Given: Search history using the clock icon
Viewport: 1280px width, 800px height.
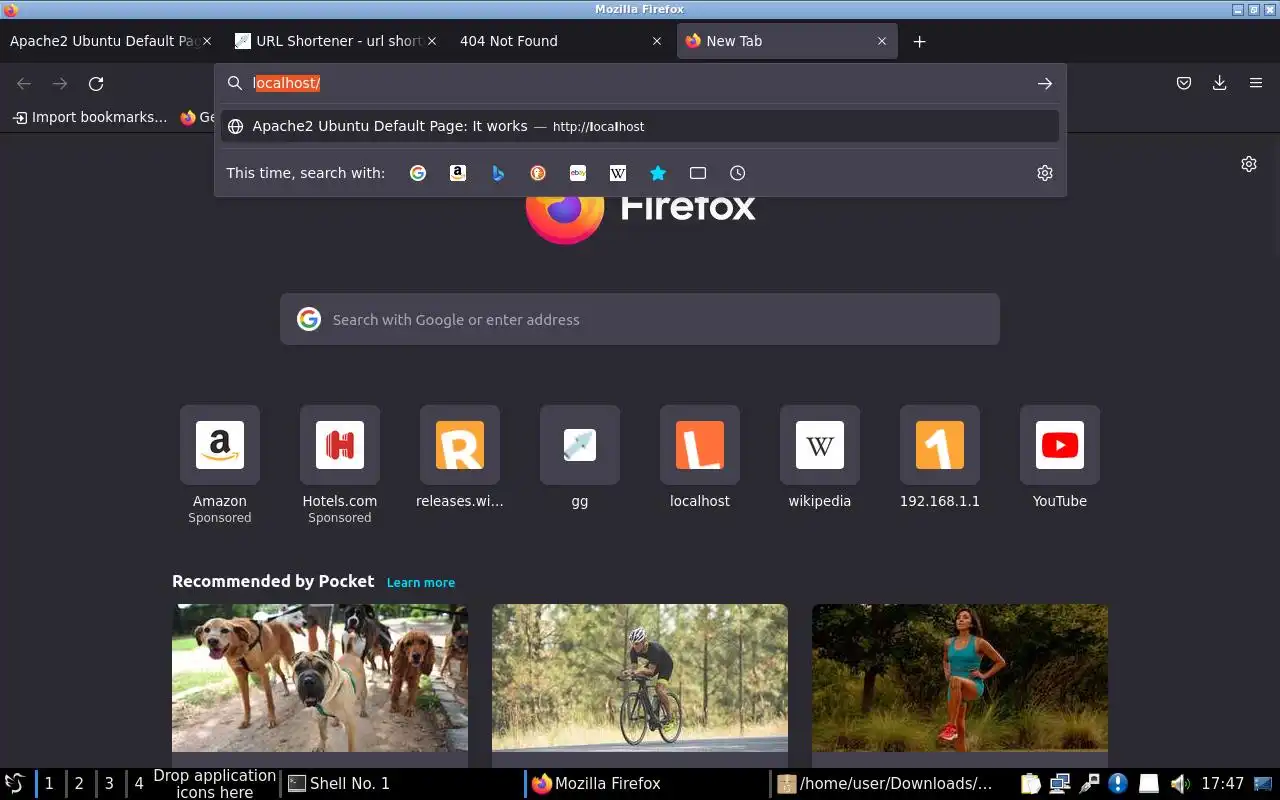Looking at the screenshot, I should [x=738, y=173].
